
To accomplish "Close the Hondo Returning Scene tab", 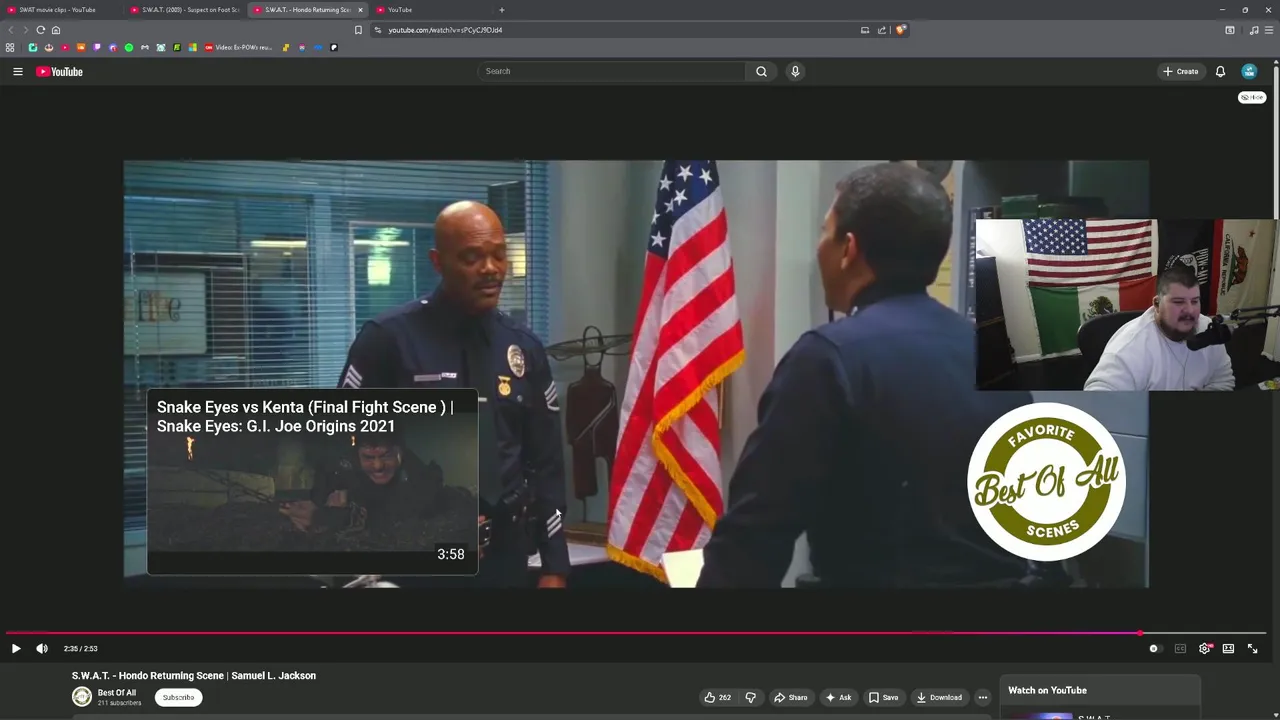I will 360,10.
